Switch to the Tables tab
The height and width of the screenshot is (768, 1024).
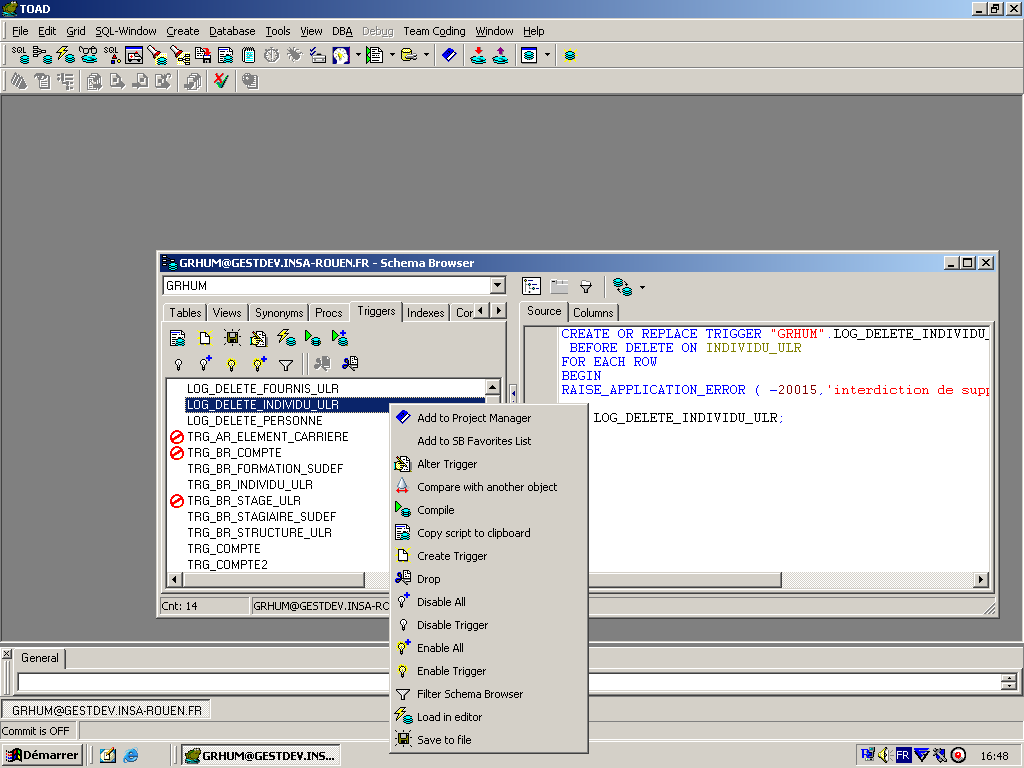(185, 313)
